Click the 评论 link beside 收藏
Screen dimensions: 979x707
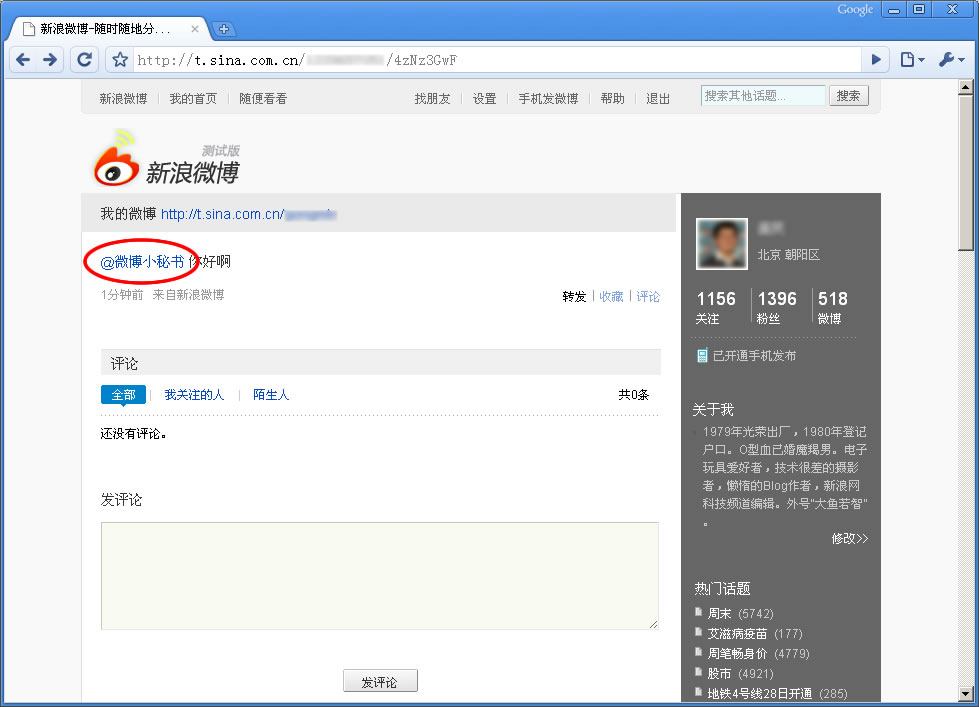(x=648, y=297)
